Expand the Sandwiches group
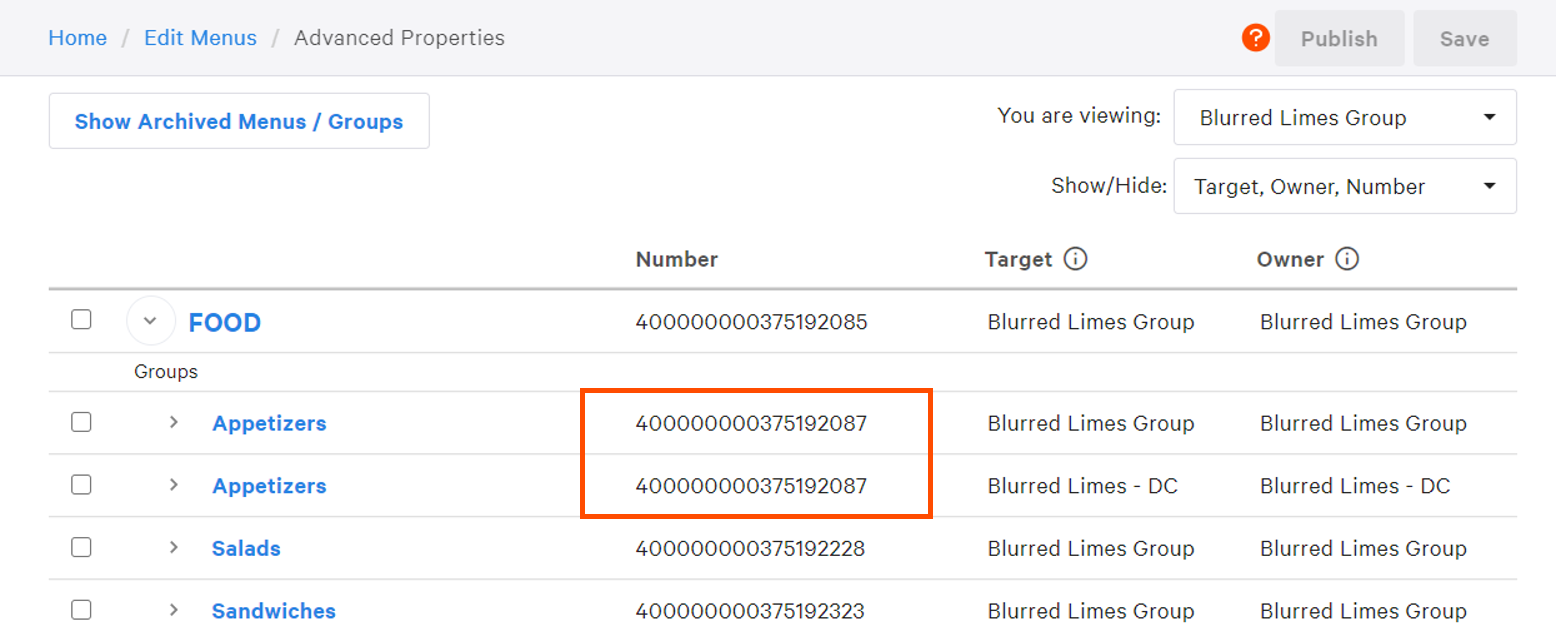1556x641 pixels. [174, 609]
